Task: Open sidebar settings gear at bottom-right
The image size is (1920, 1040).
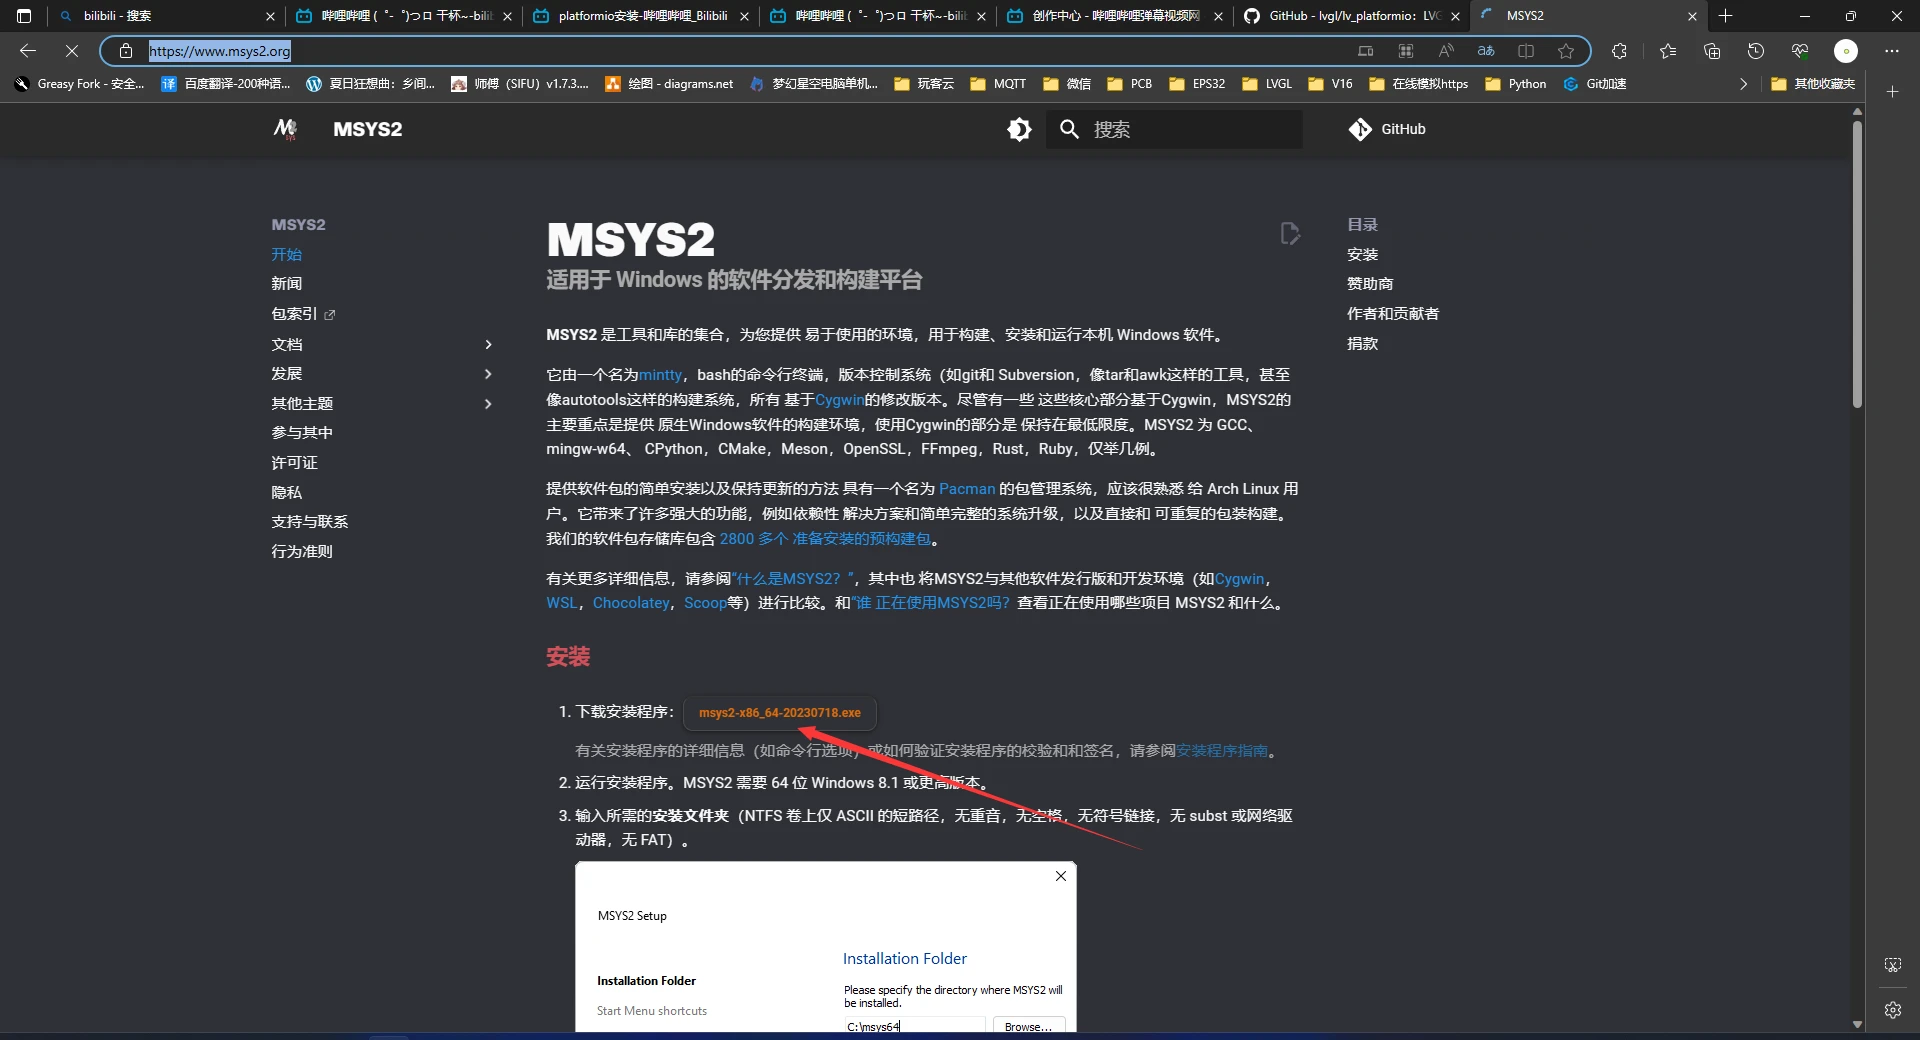Action: [x=1893, y=1010]
